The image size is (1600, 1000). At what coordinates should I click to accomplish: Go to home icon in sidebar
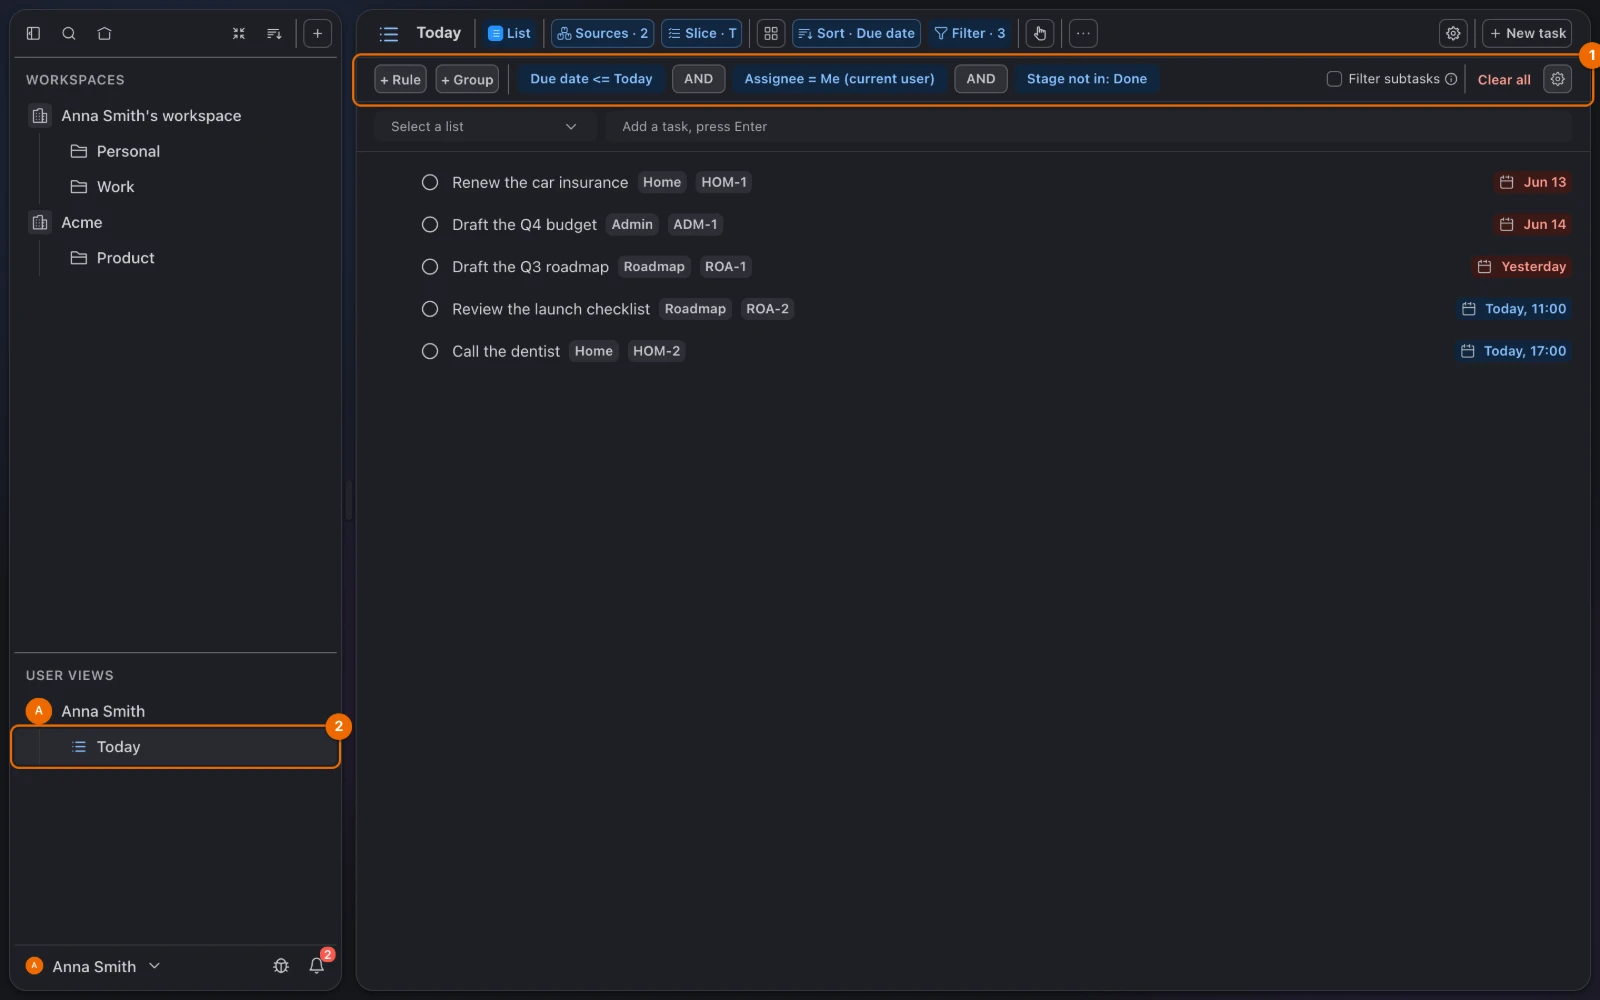point(104,33)
